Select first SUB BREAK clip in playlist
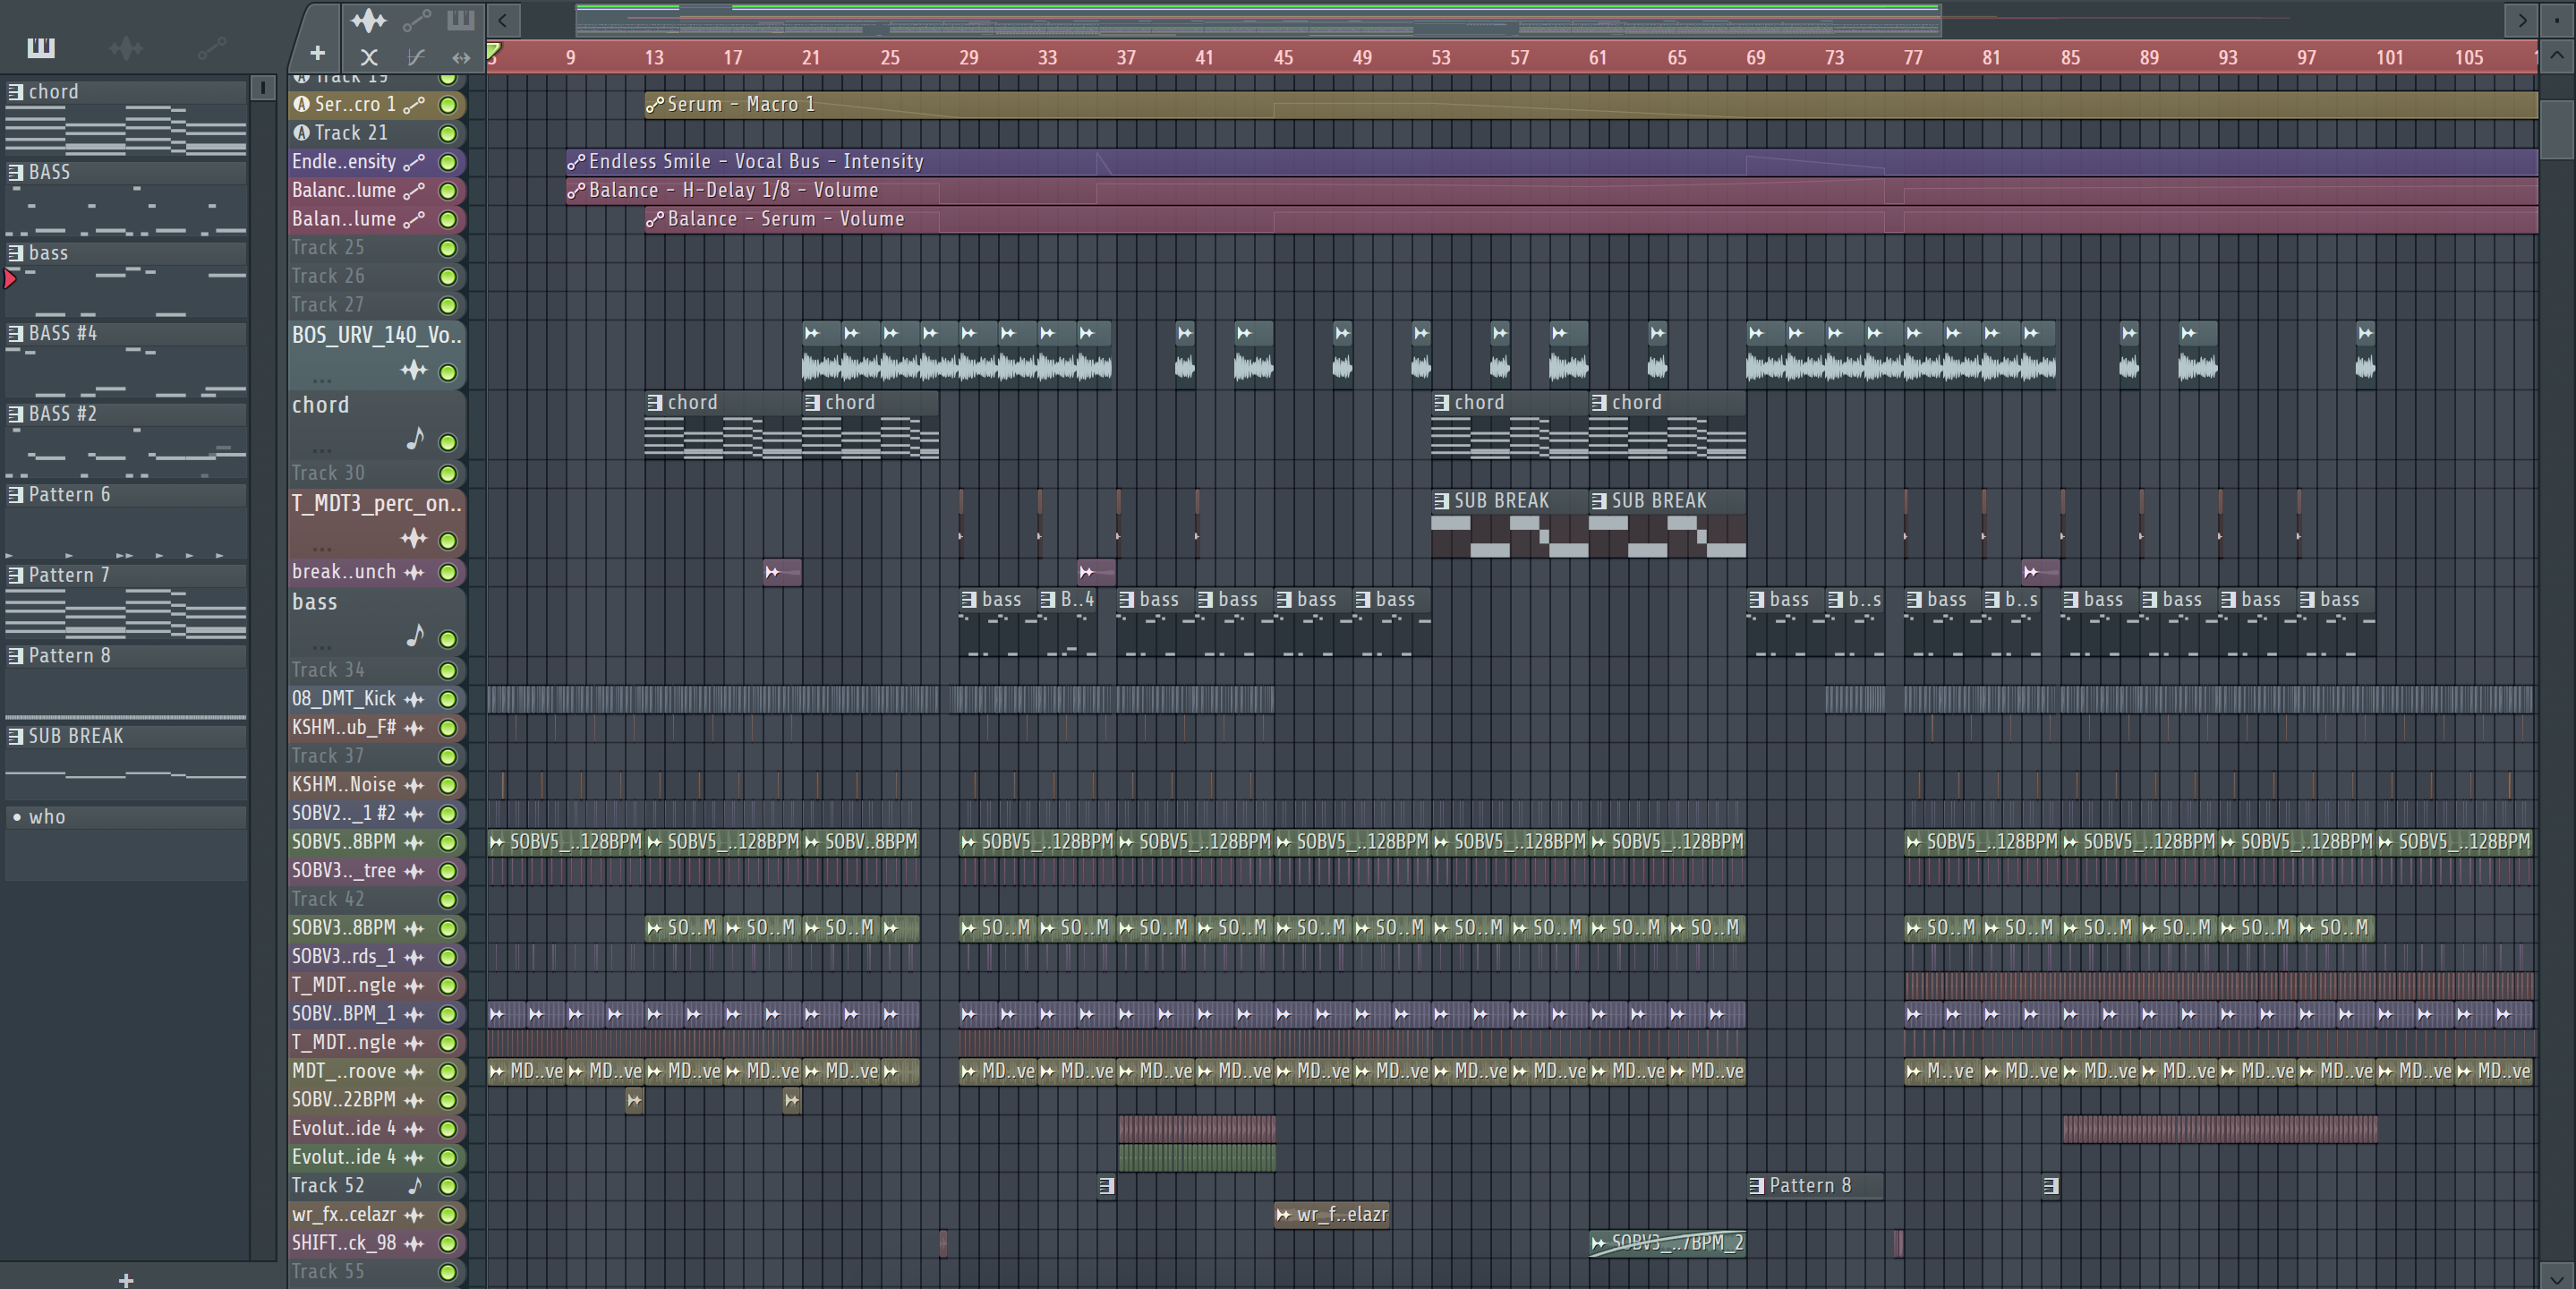The image size is (2576, 1289). point(1509,523)
